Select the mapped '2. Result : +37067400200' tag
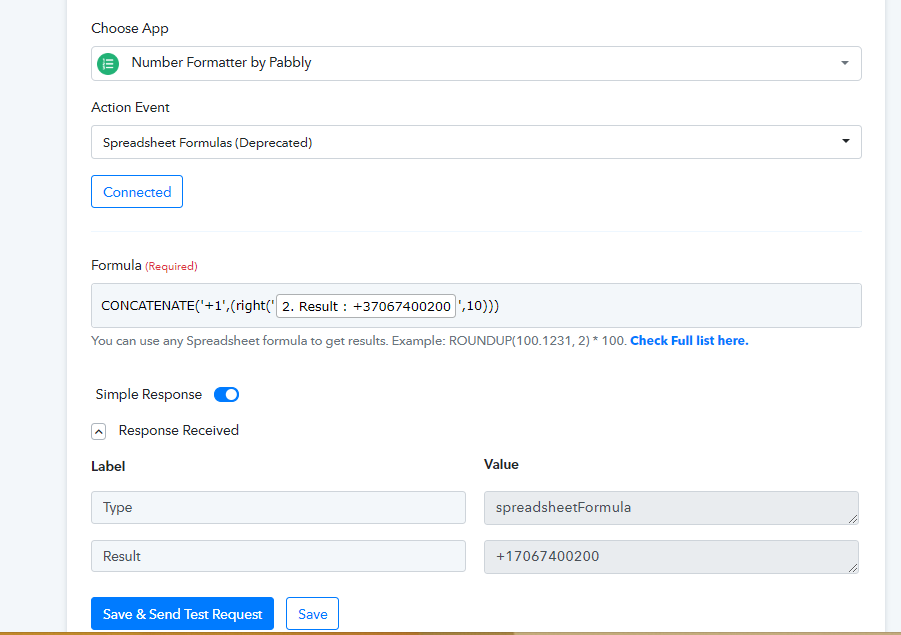The height and width of the screenshot is (635, 901). pos(366,306)
